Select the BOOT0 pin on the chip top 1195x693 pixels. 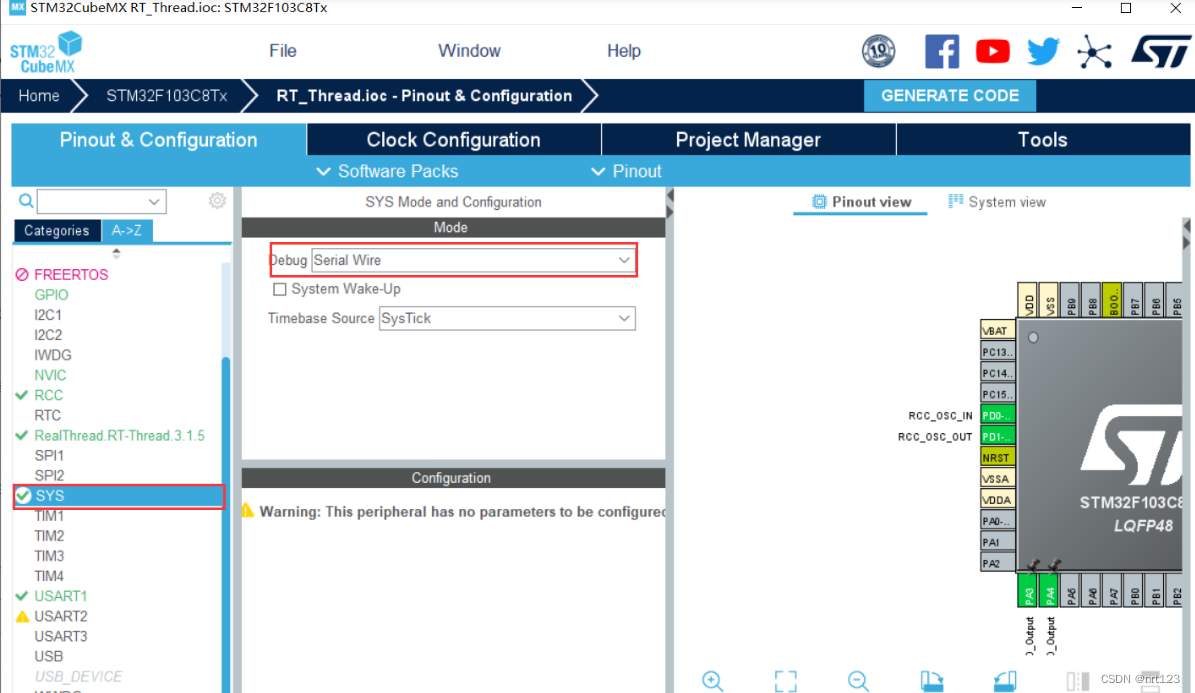(1112, 300)
